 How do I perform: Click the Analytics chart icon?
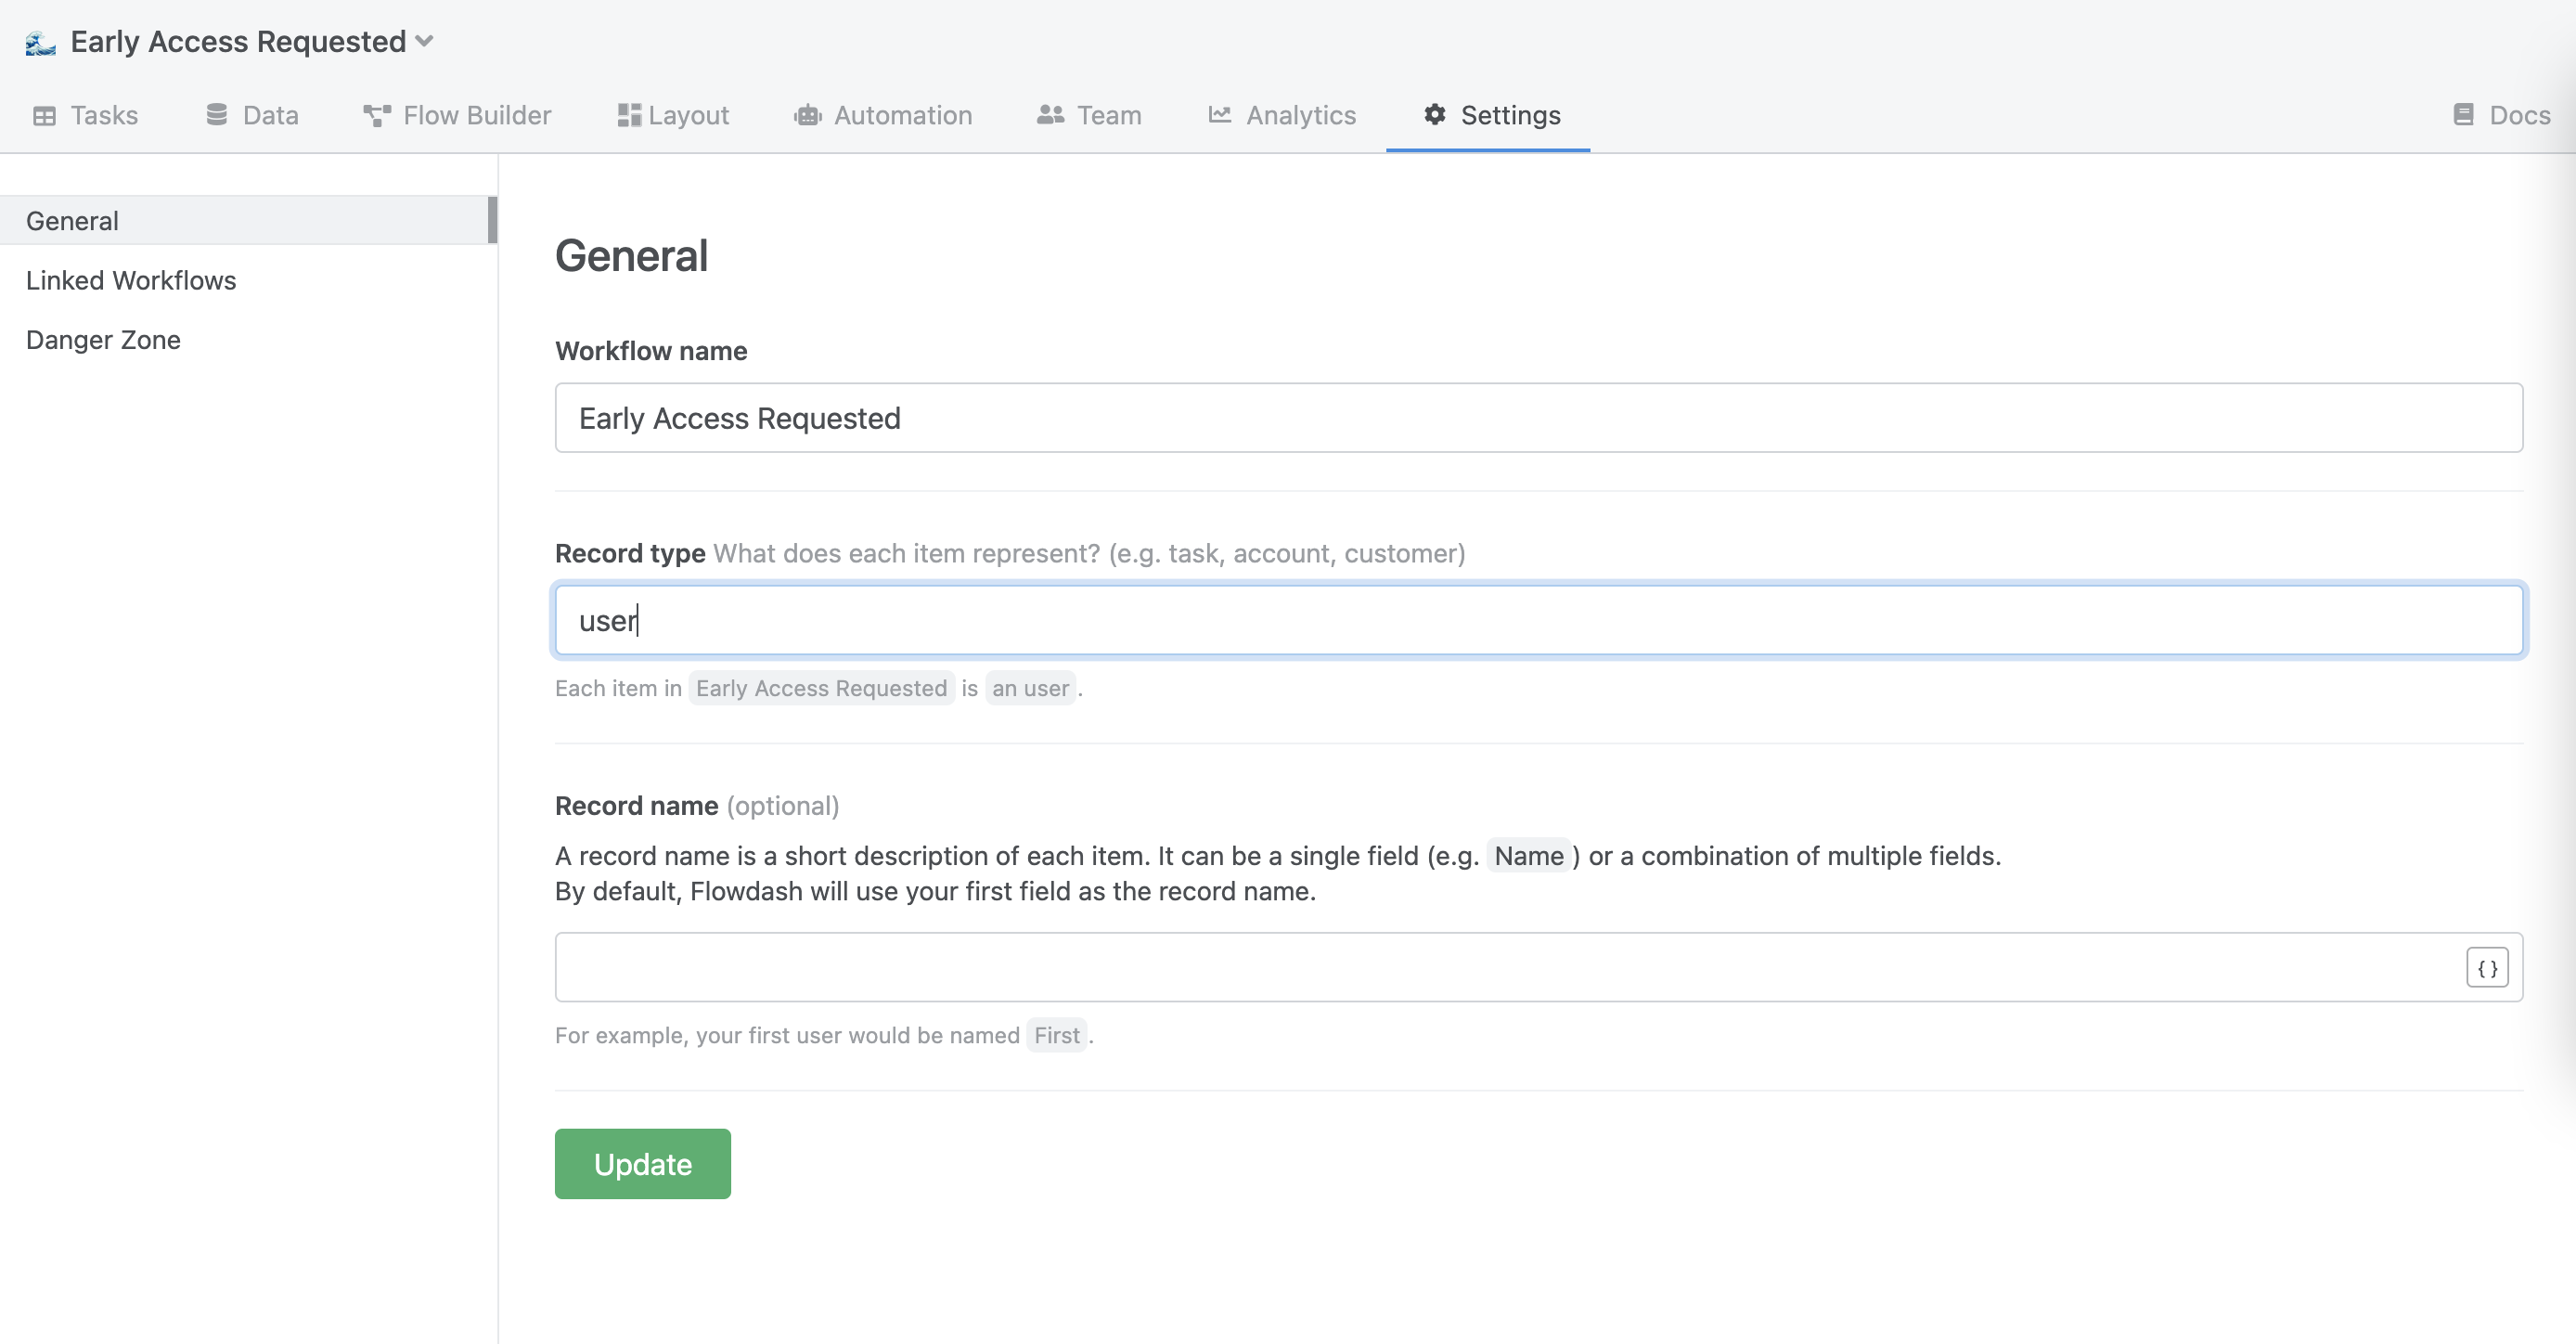point(1219,115)
